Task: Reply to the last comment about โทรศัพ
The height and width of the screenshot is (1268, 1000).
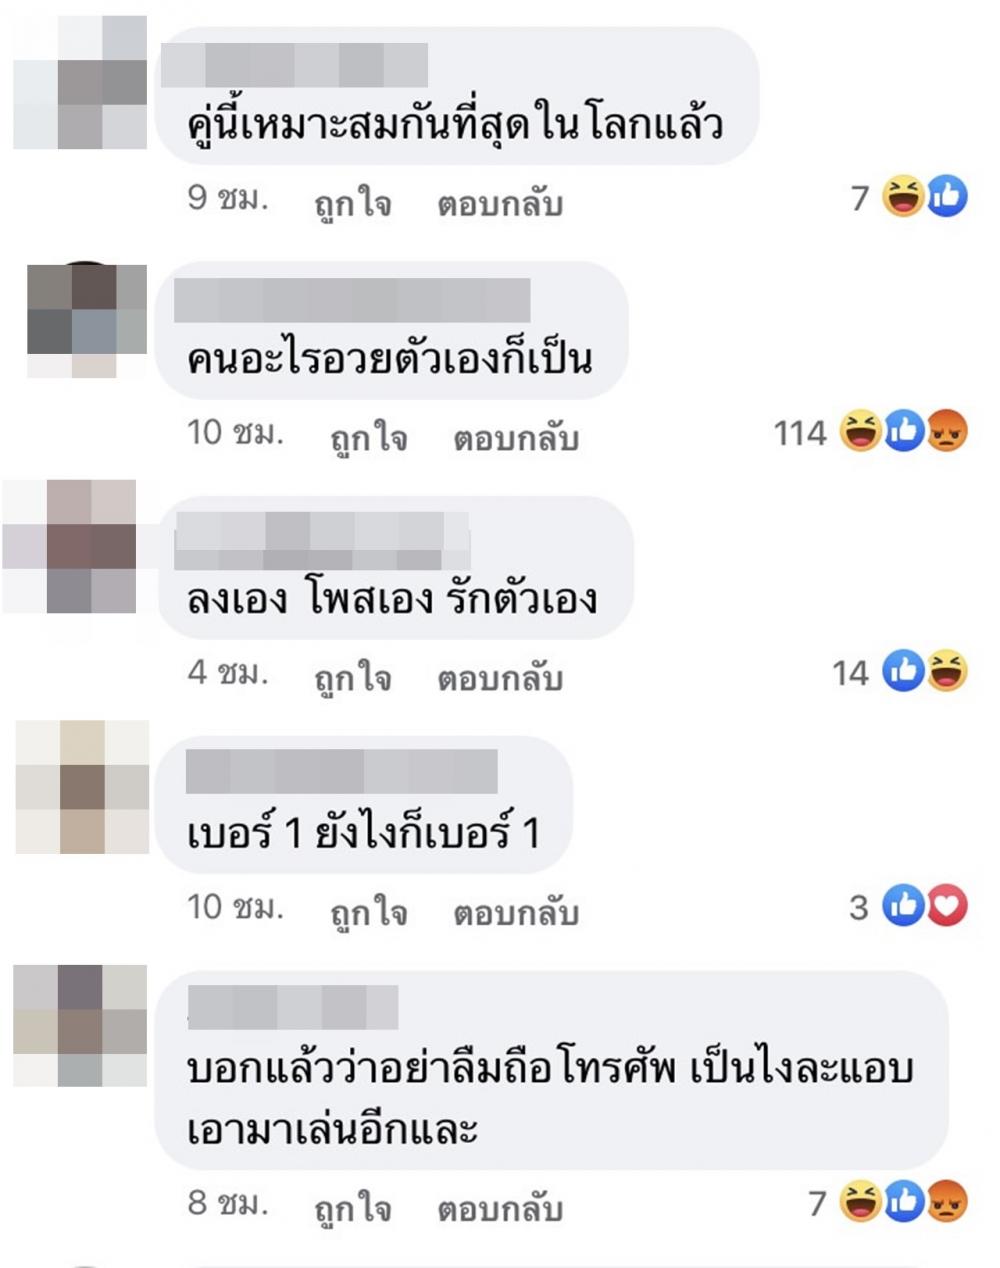Action: coord(500,1209)
